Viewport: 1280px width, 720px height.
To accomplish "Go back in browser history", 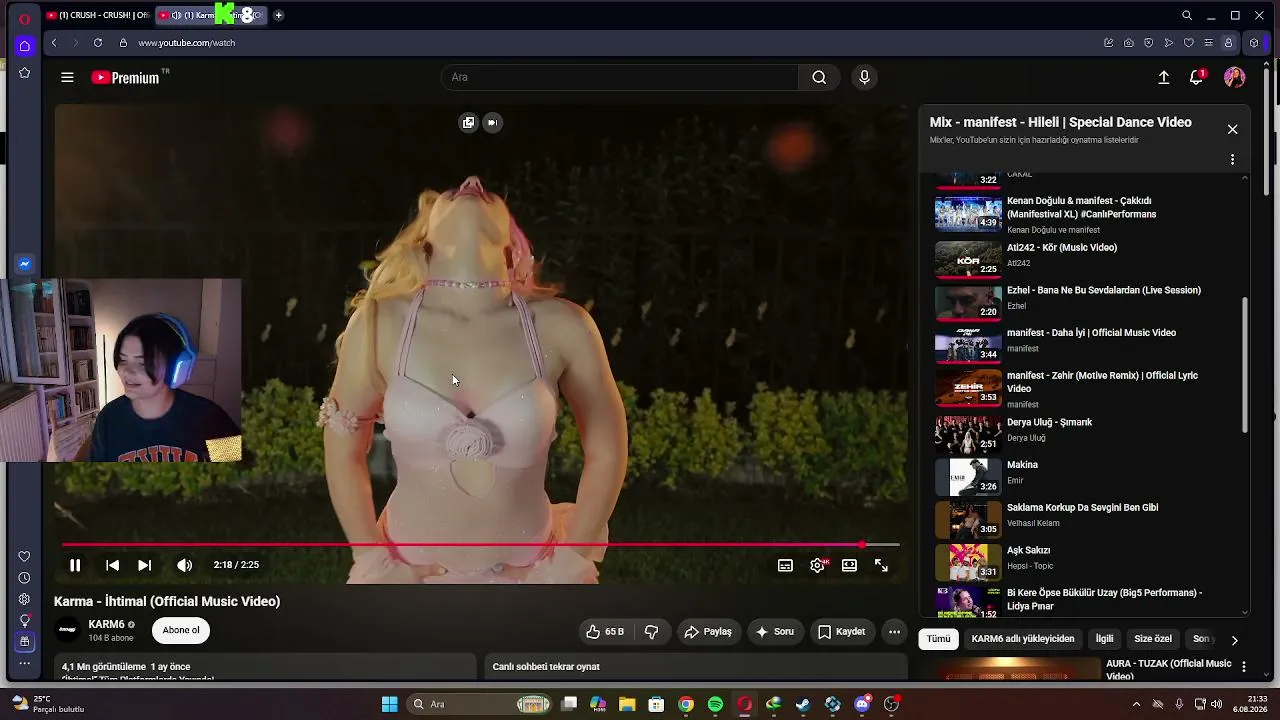I will coord(54,43).
